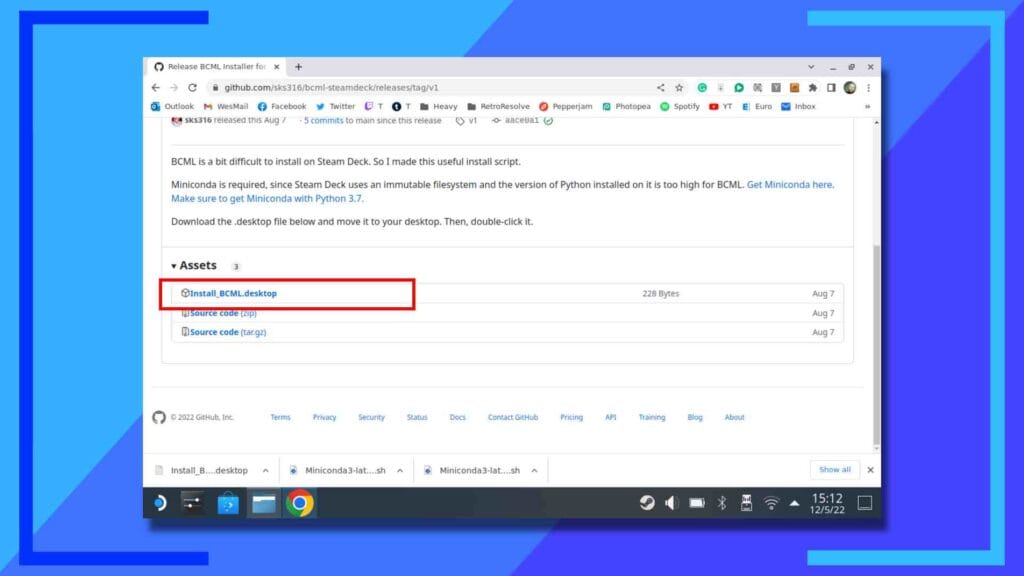Screen dimensions: 1024x576
Task: Open the Pricing footer link
Action: click(x=571, y=417)
